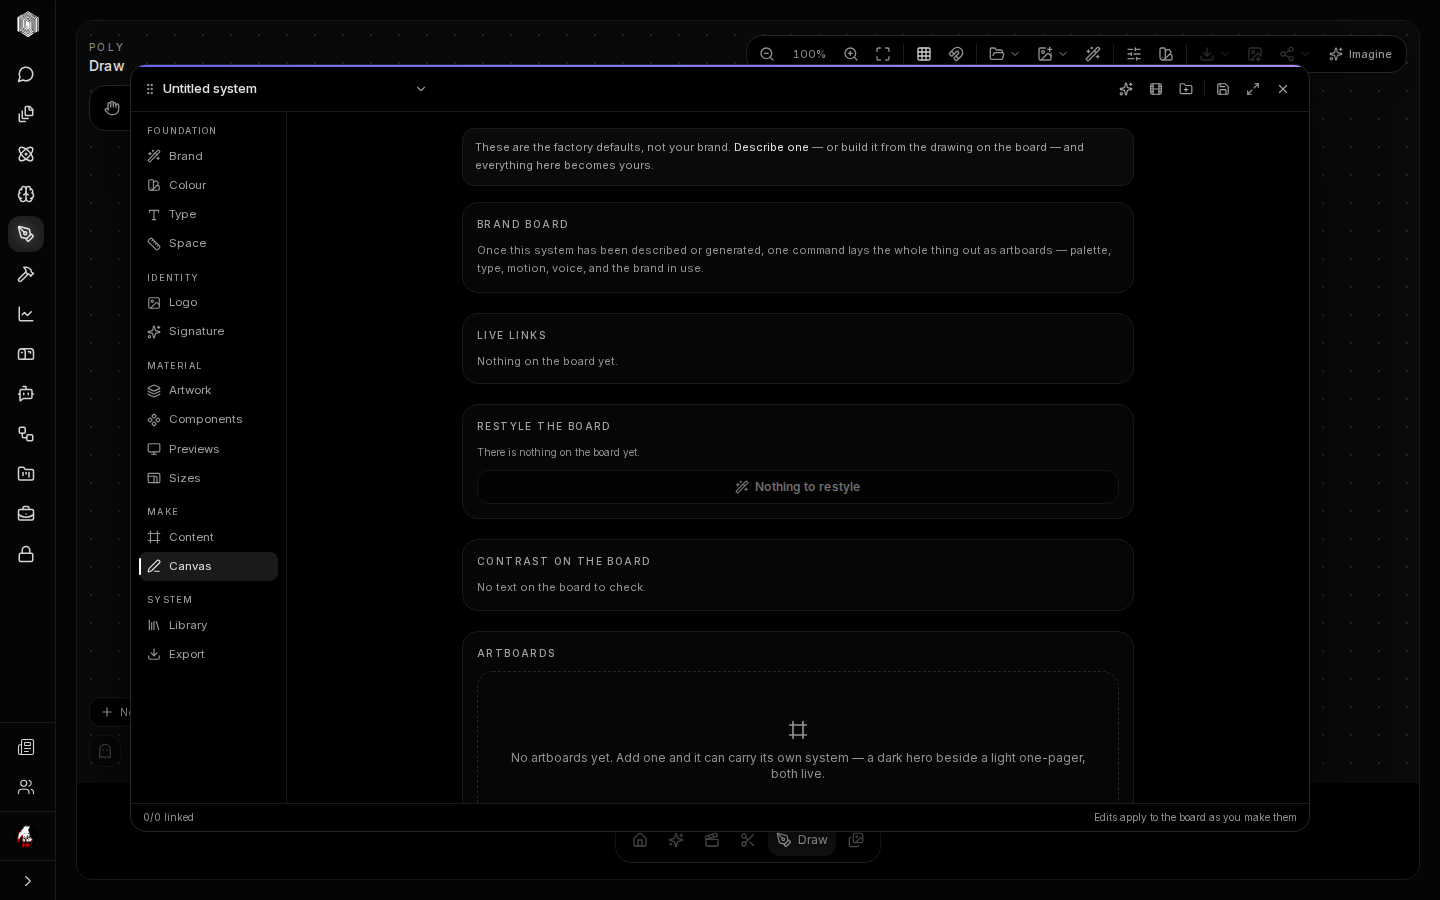Screen dimensions: 1440x900
Task: Go to the Signature section
Action: pyautogui.click(x=209, y=331)
